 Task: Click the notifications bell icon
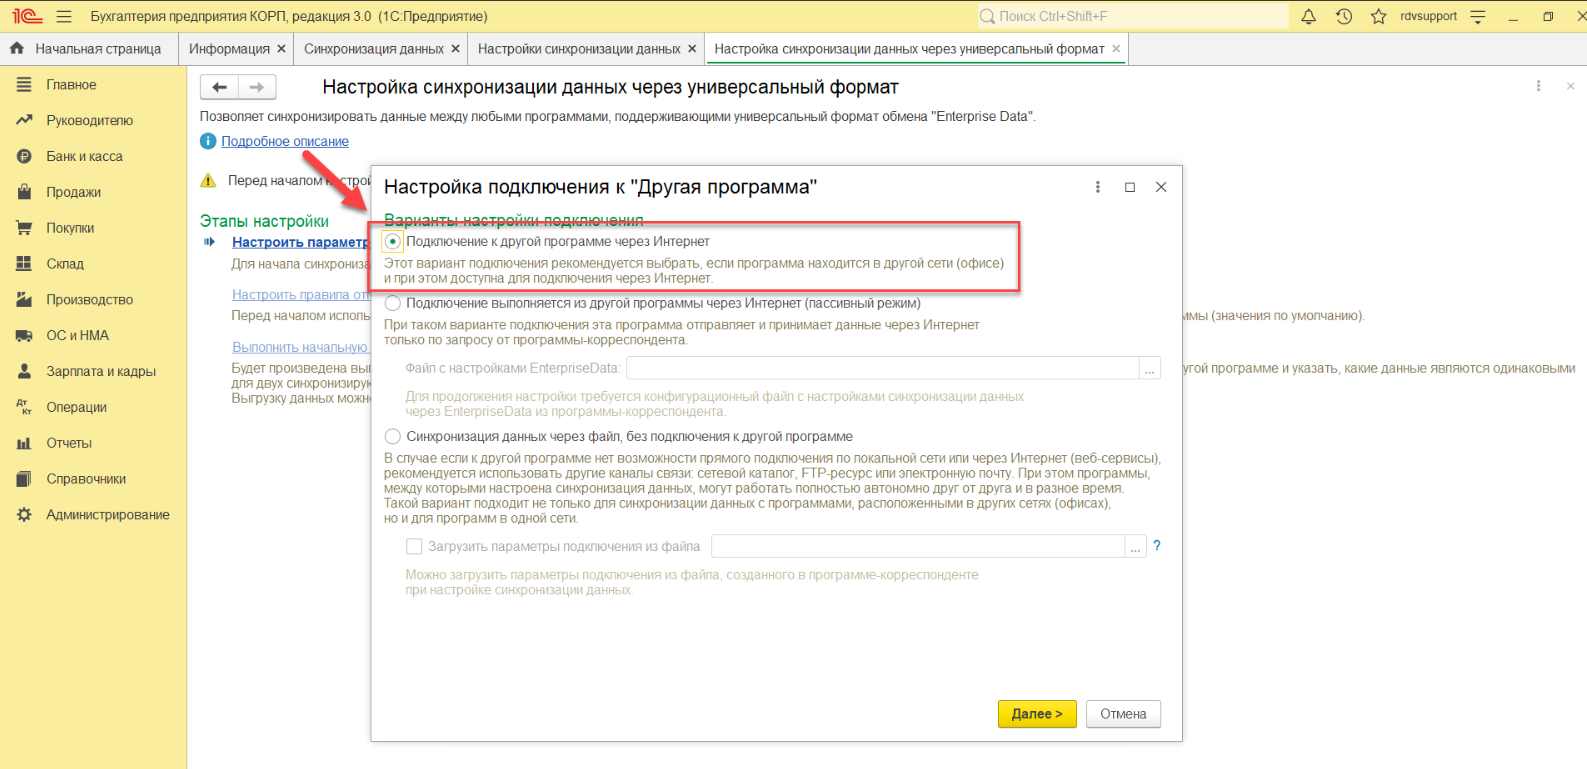coord(1308,16)
